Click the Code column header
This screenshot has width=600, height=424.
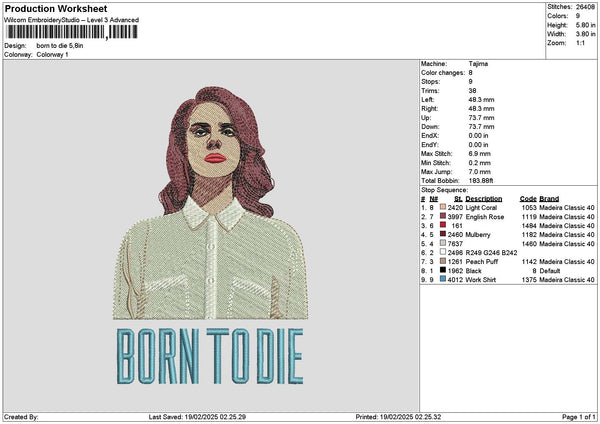coord(528,198)
